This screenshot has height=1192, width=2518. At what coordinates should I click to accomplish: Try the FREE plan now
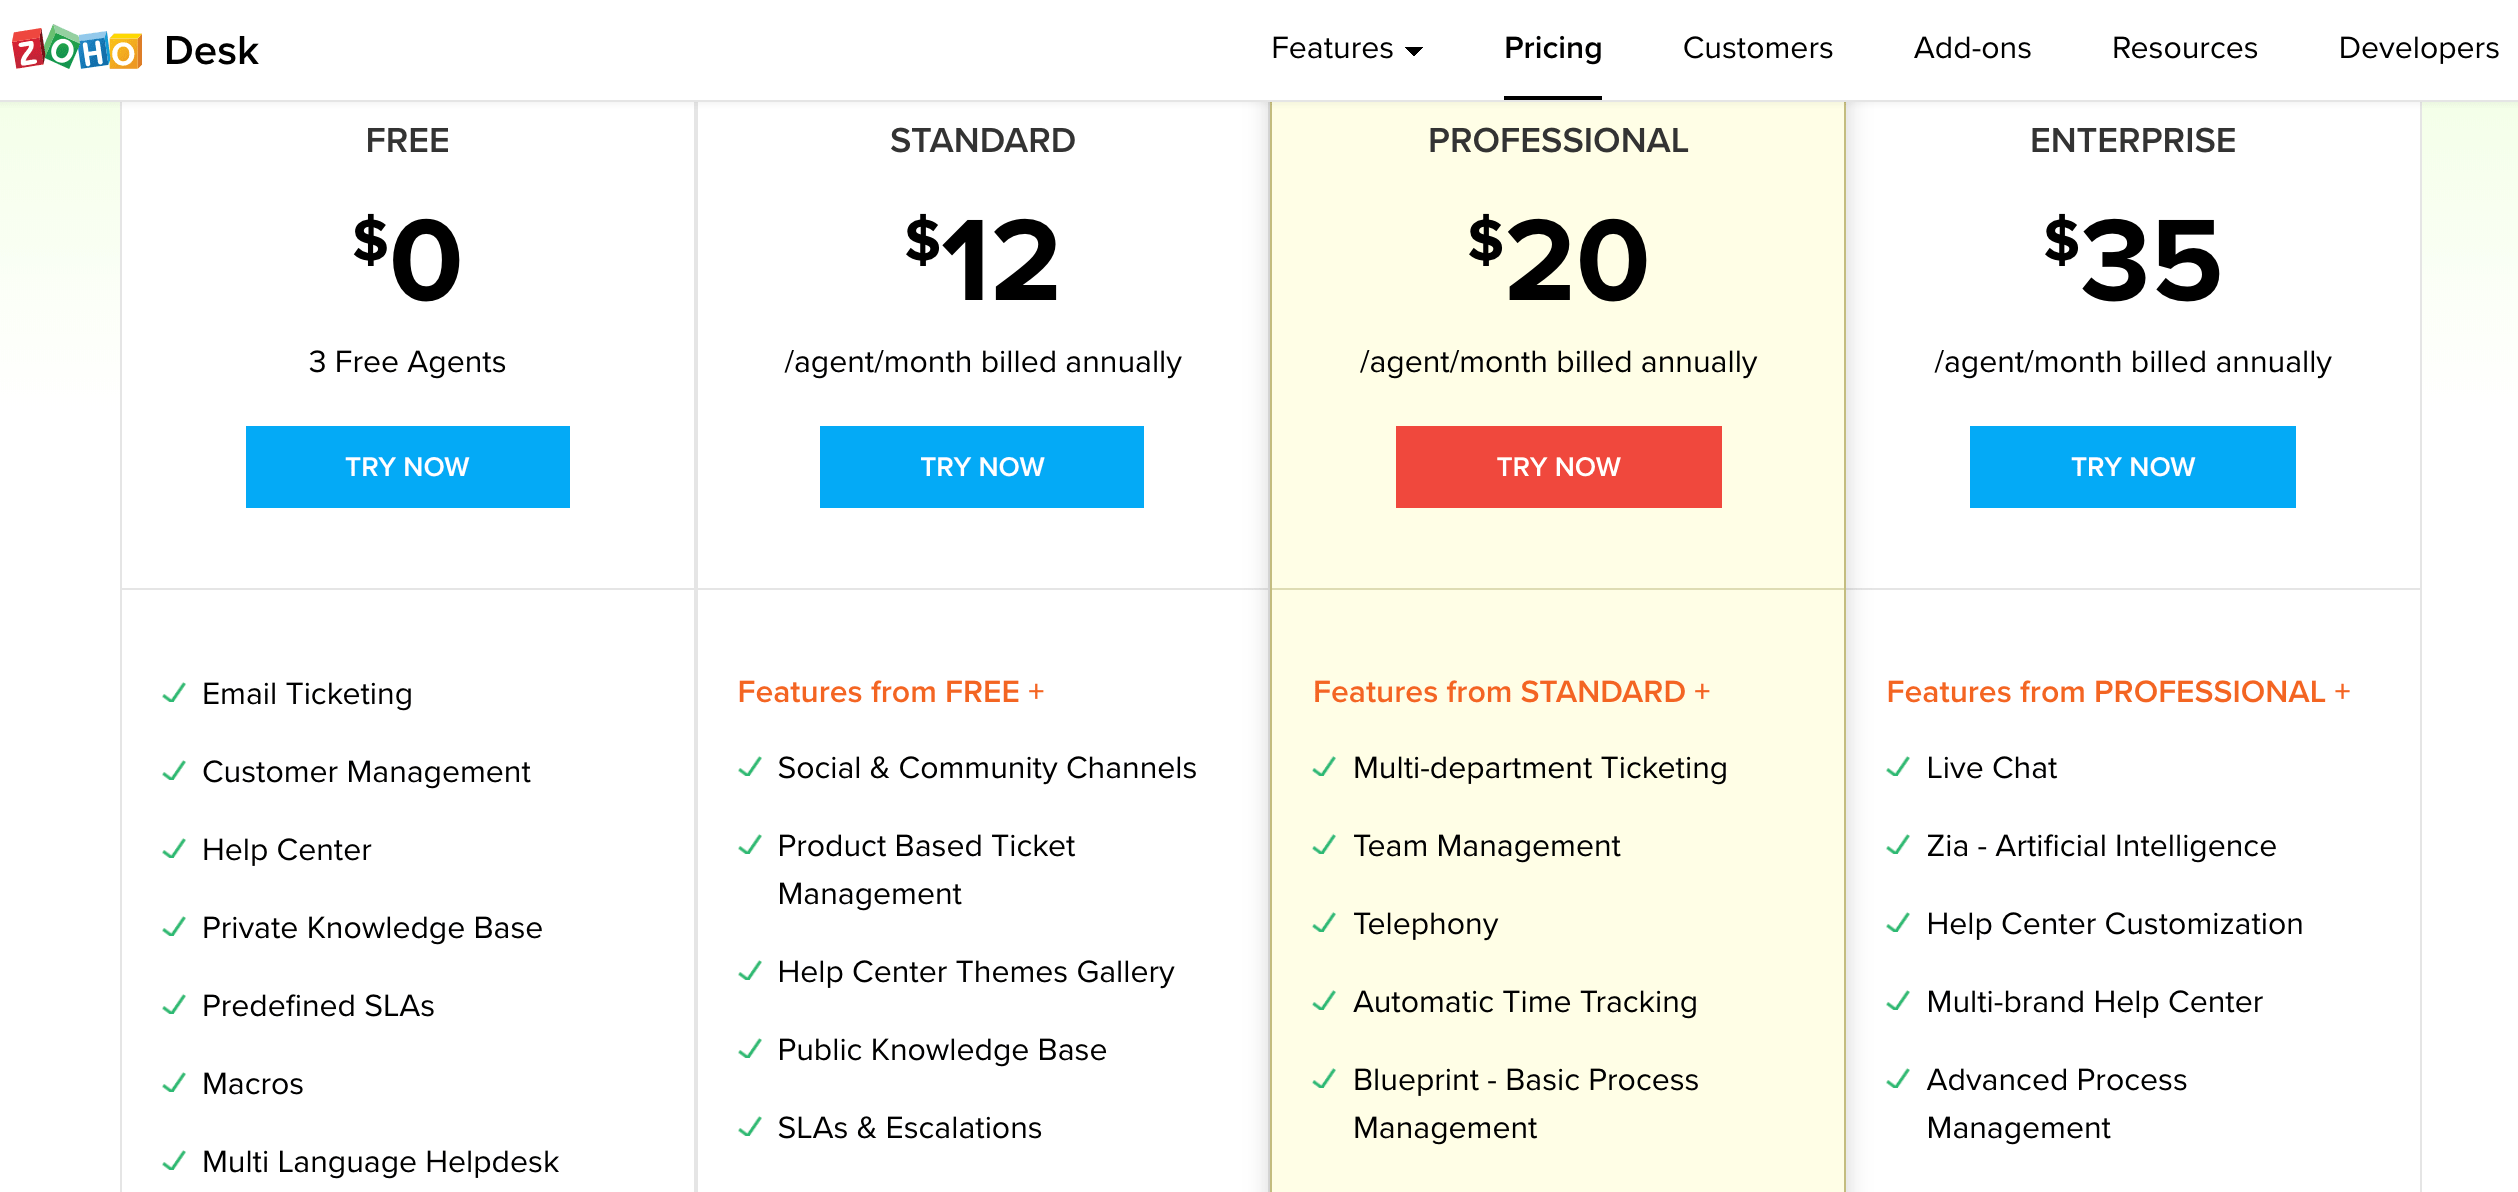(x=408, y=467)
